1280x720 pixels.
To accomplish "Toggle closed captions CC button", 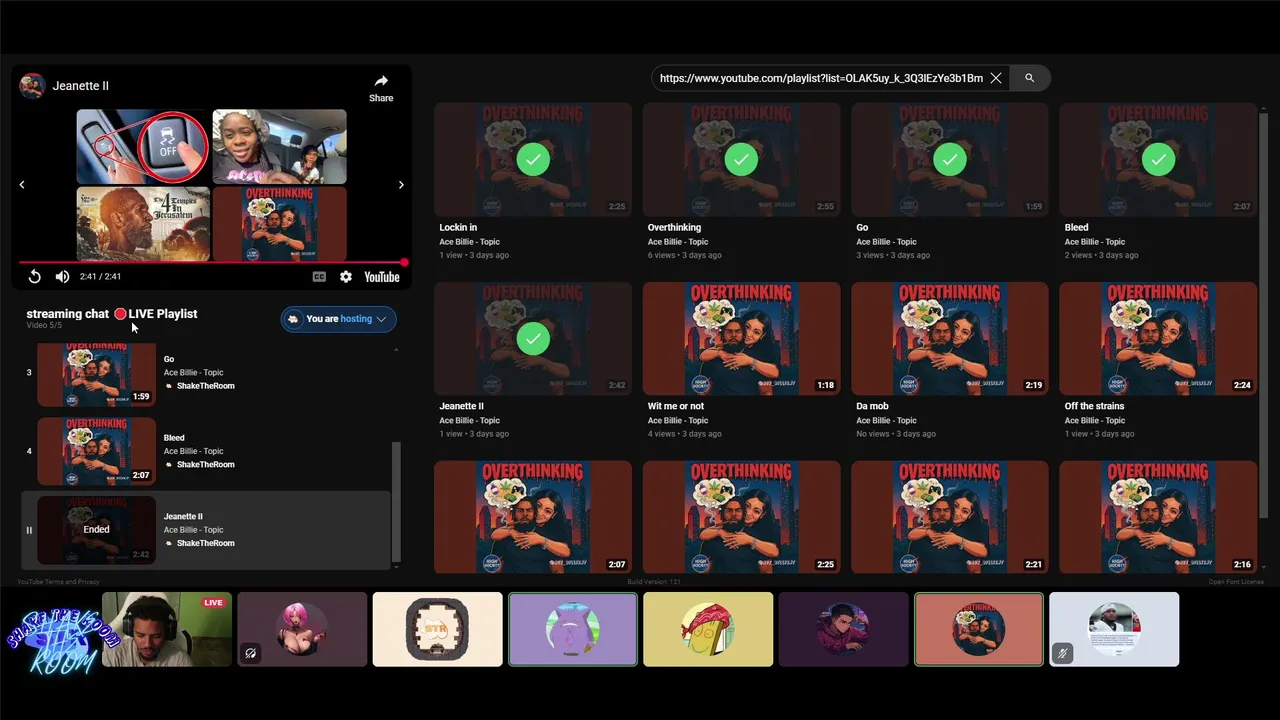I will [x=319, y=277].
